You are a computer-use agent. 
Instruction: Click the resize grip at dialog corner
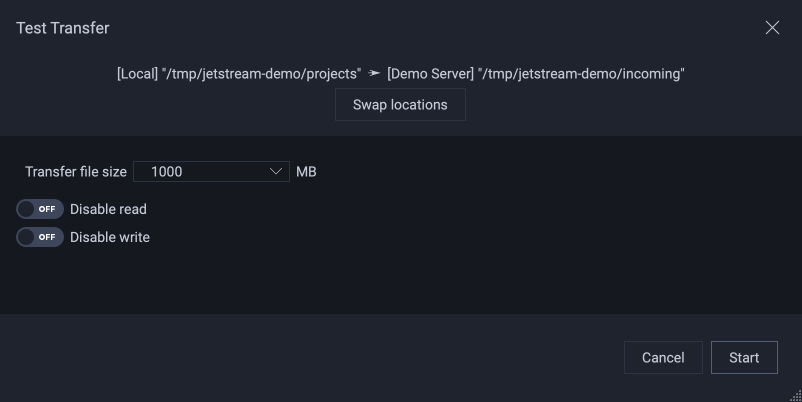[796, 396]
